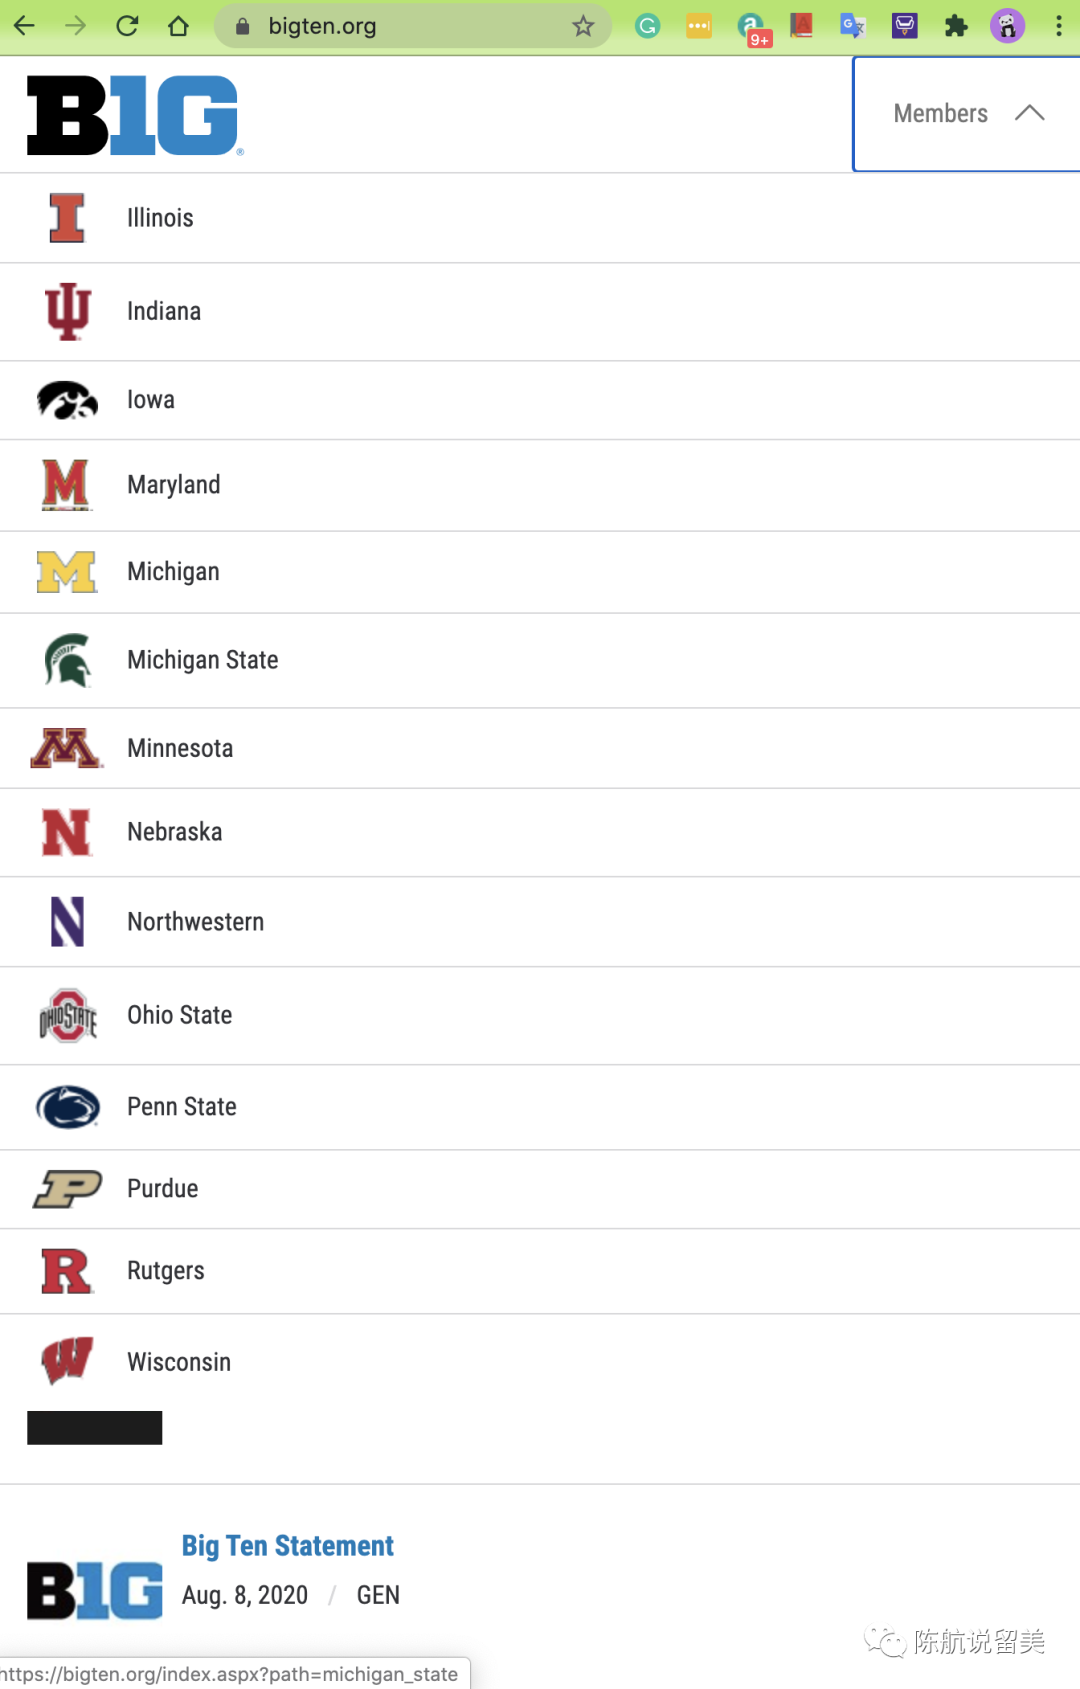Screen dimensions: 1080x1689
Task: Go back with the browser back arrow
Action: (x=25, y=26)
